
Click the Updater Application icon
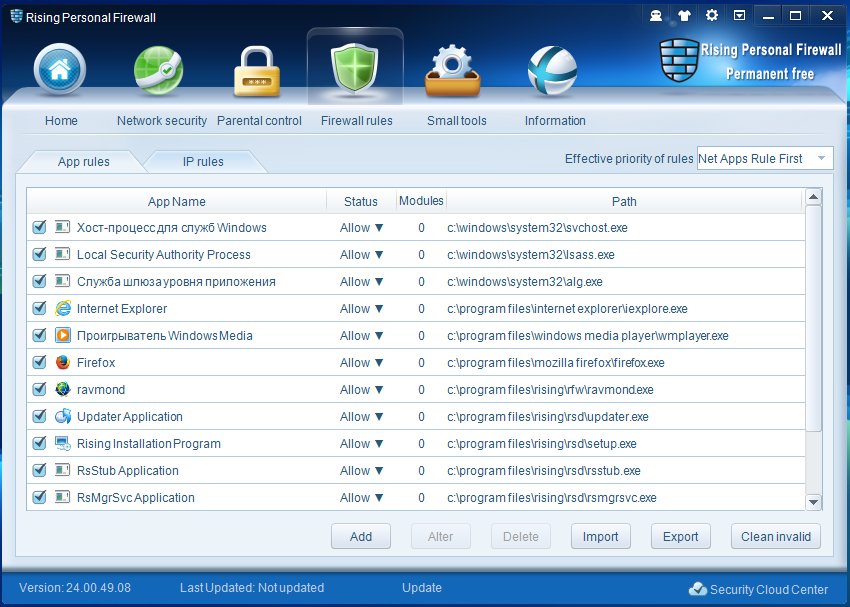[x=63, y=416]
